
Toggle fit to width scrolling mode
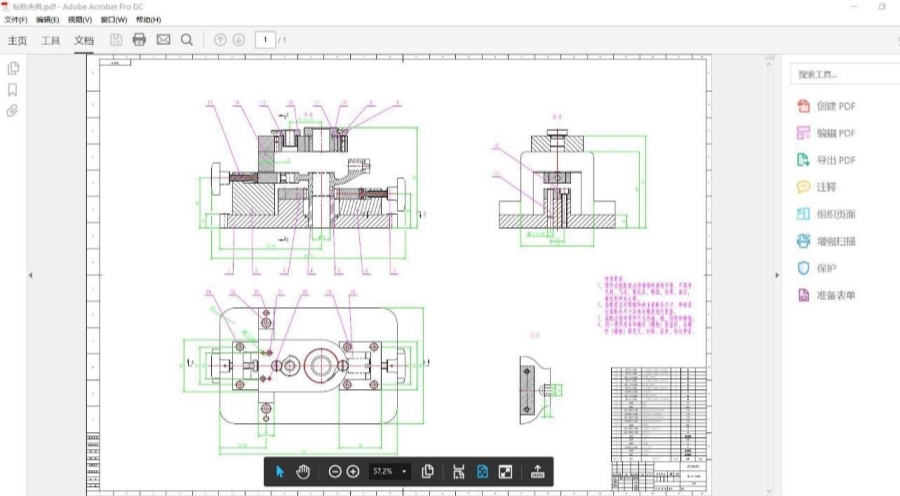459,472
